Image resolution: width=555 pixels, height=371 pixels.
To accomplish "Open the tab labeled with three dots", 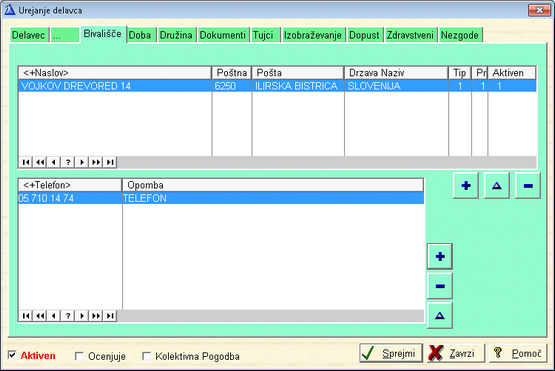I will [65, 35].
